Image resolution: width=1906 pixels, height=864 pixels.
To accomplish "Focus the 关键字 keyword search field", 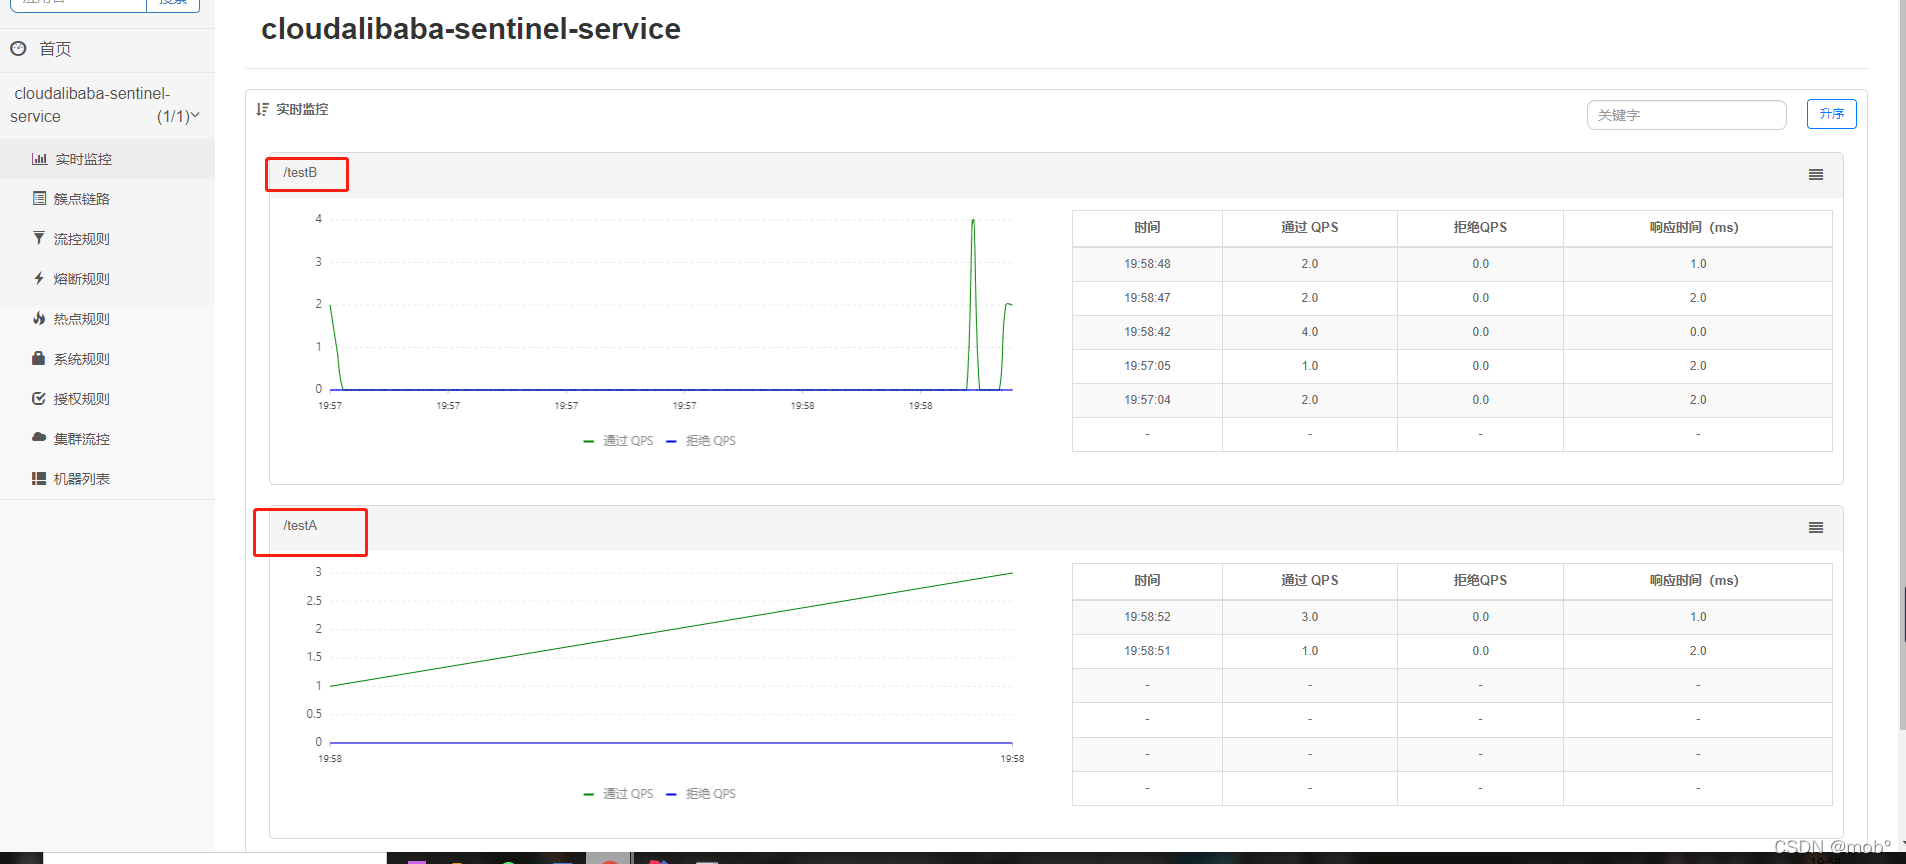I will coord(1686,115).
